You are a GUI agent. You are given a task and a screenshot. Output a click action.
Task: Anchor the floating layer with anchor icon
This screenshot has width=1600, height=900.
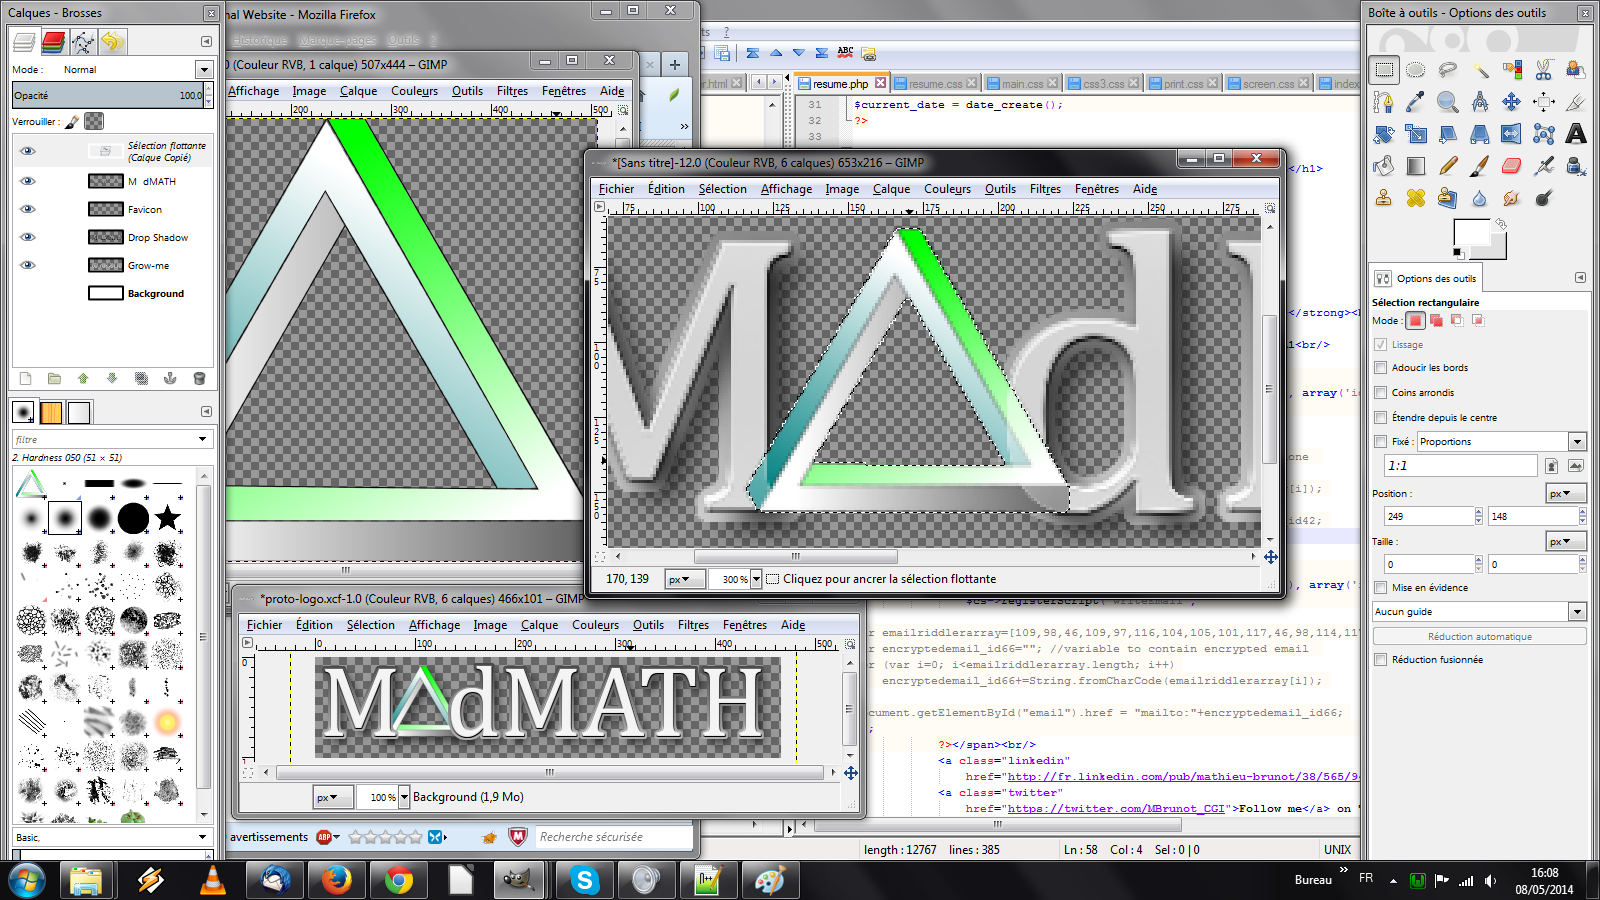[170, 379]
